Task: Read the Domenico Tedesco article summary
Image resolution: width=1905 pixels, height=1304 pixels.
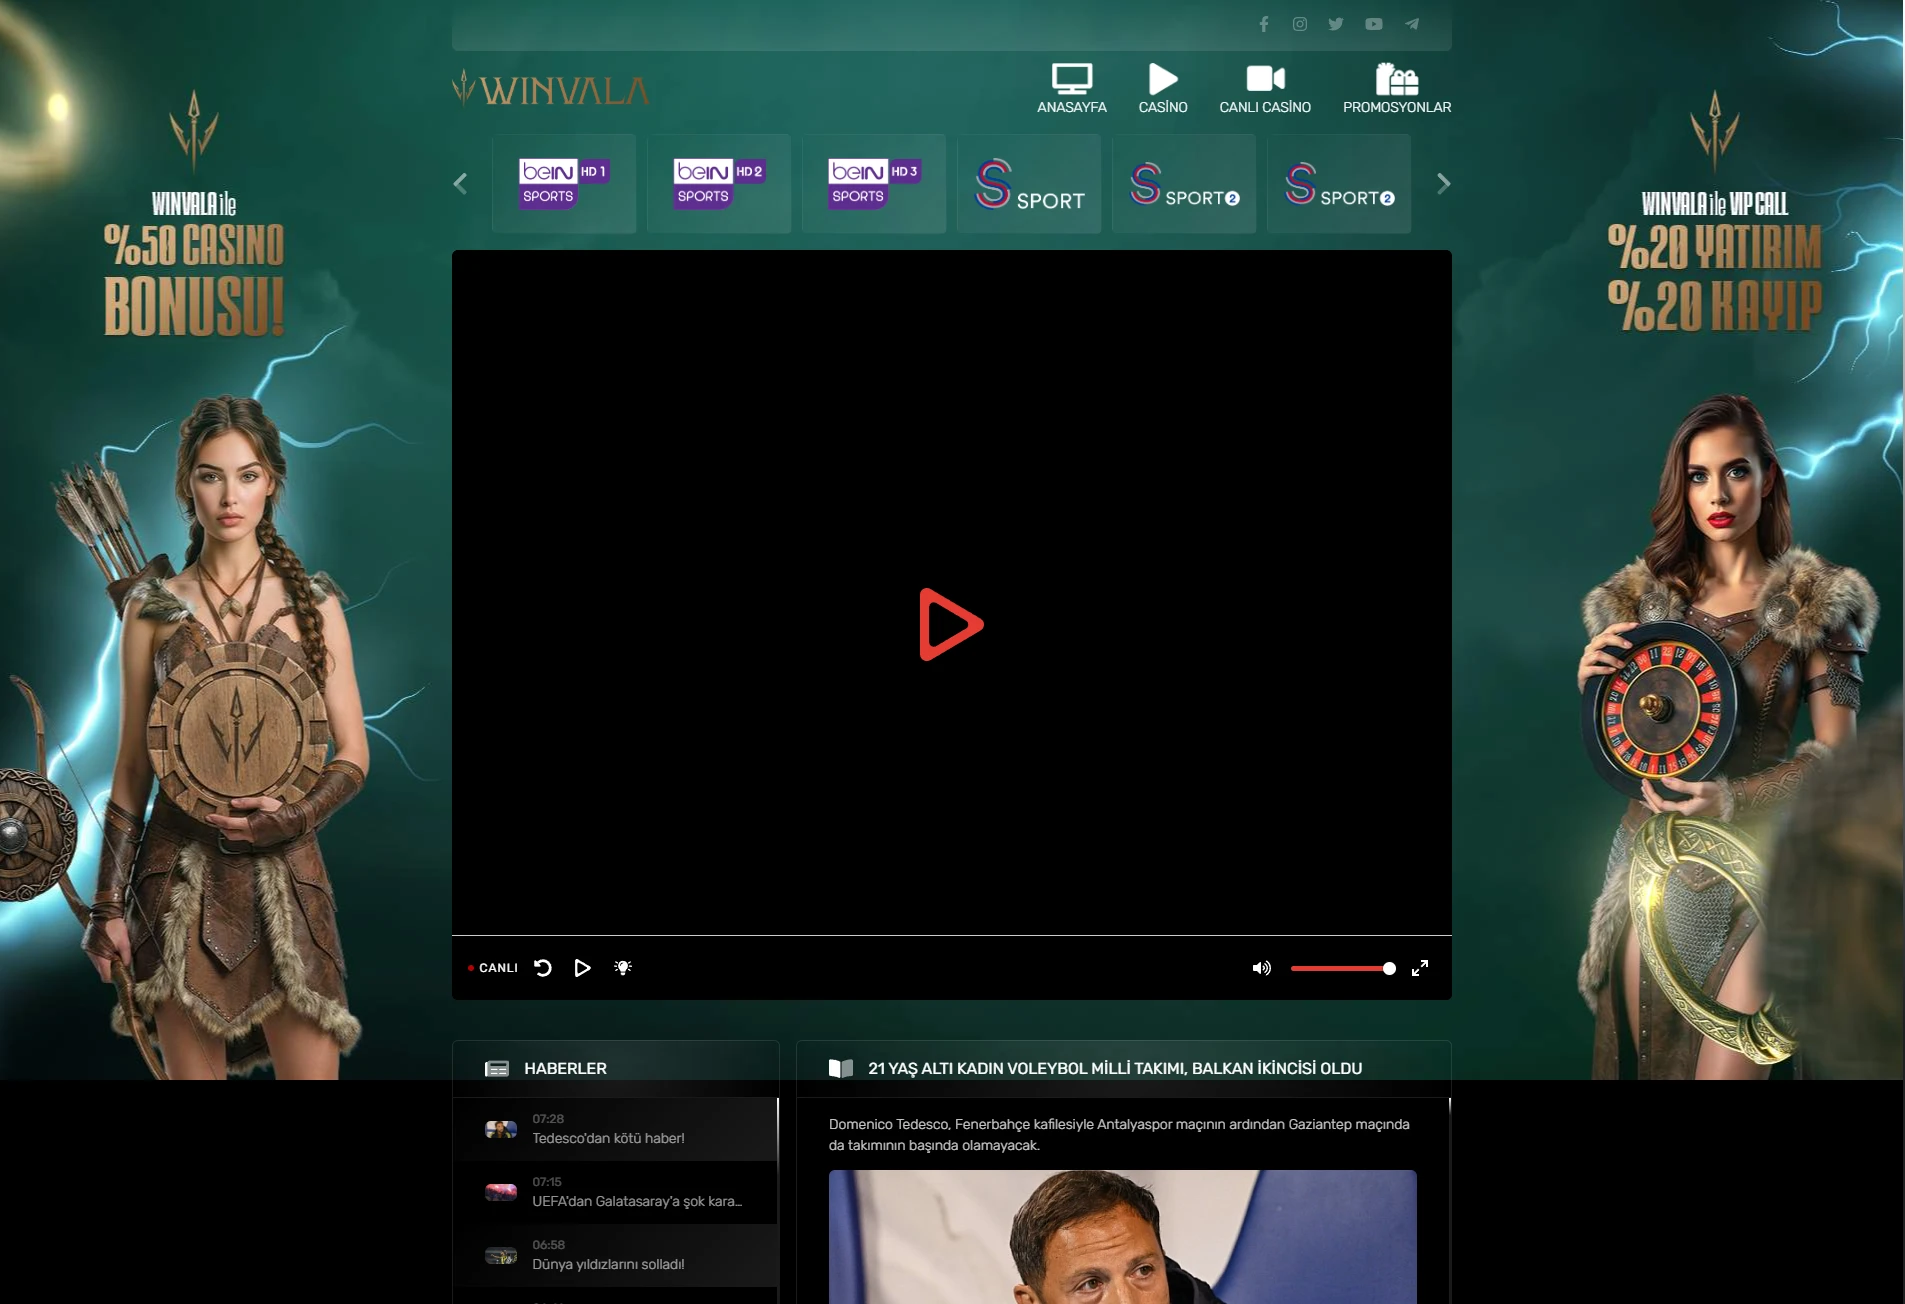Action: [x=1119, y=1135]
